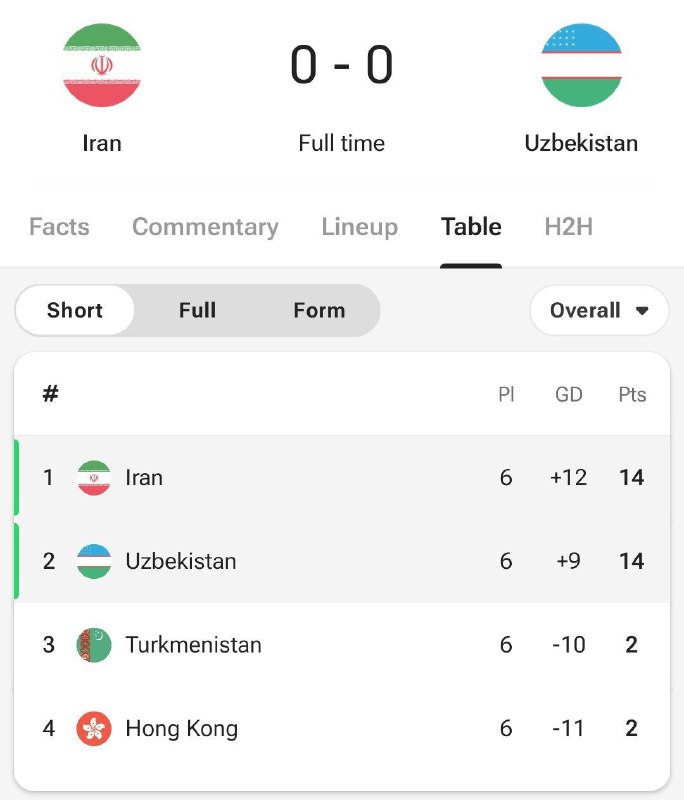This screenshot has width=684, height=800.
Task: Switch to the Lineup tab
Action: pyautogui.click(x=360, y=227)
